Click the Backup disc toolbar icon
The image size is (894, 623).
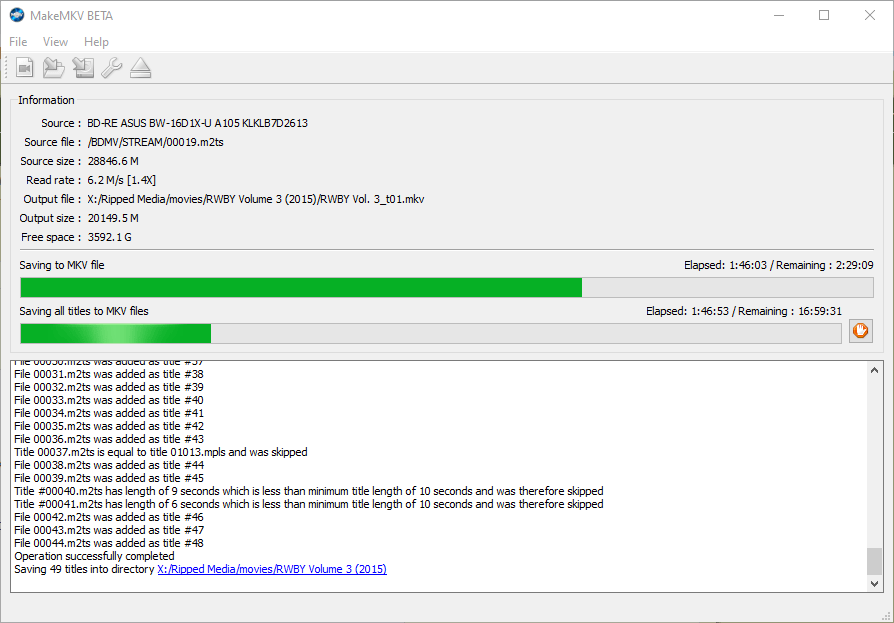tap(82, 67)
